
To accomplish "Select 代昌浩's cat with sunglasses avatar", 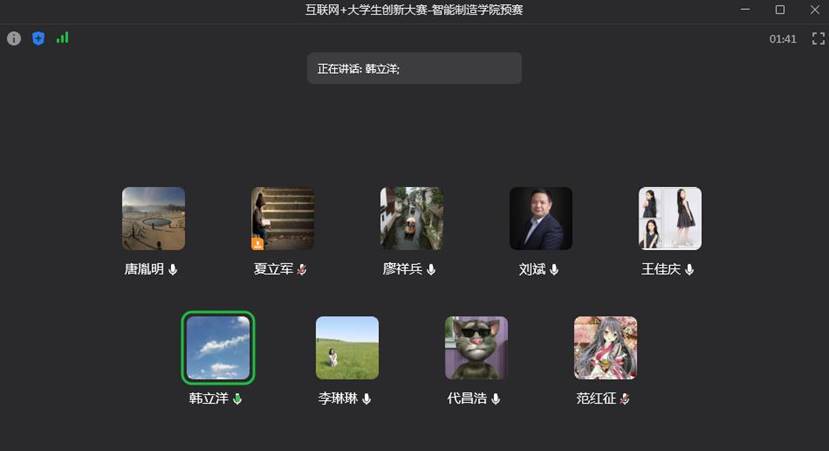I will click(476, 347).
